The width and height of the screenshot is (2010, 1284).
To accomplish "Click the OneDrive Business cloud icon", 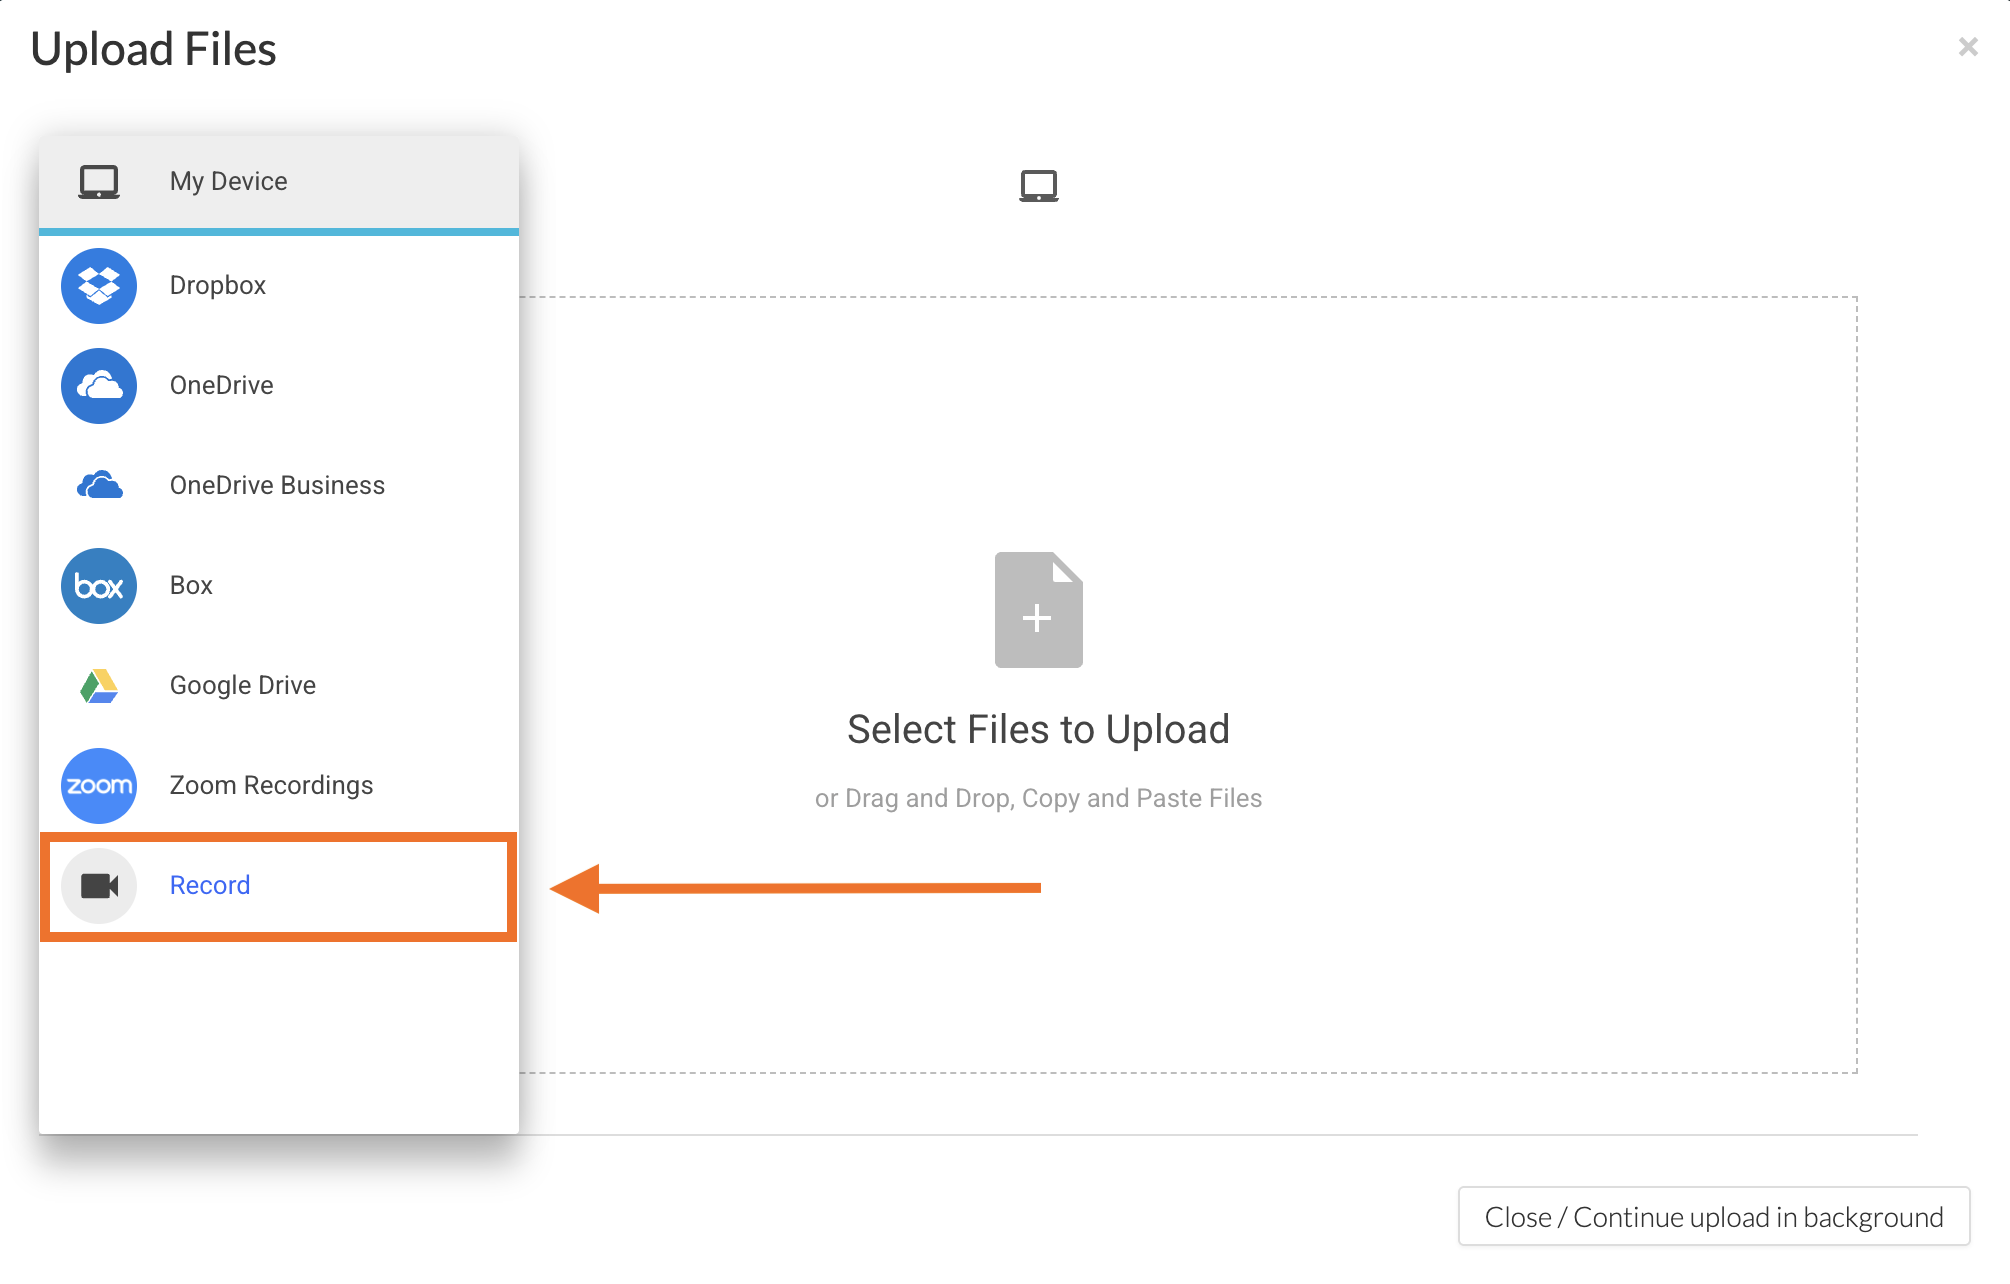I will coord(99,486).
